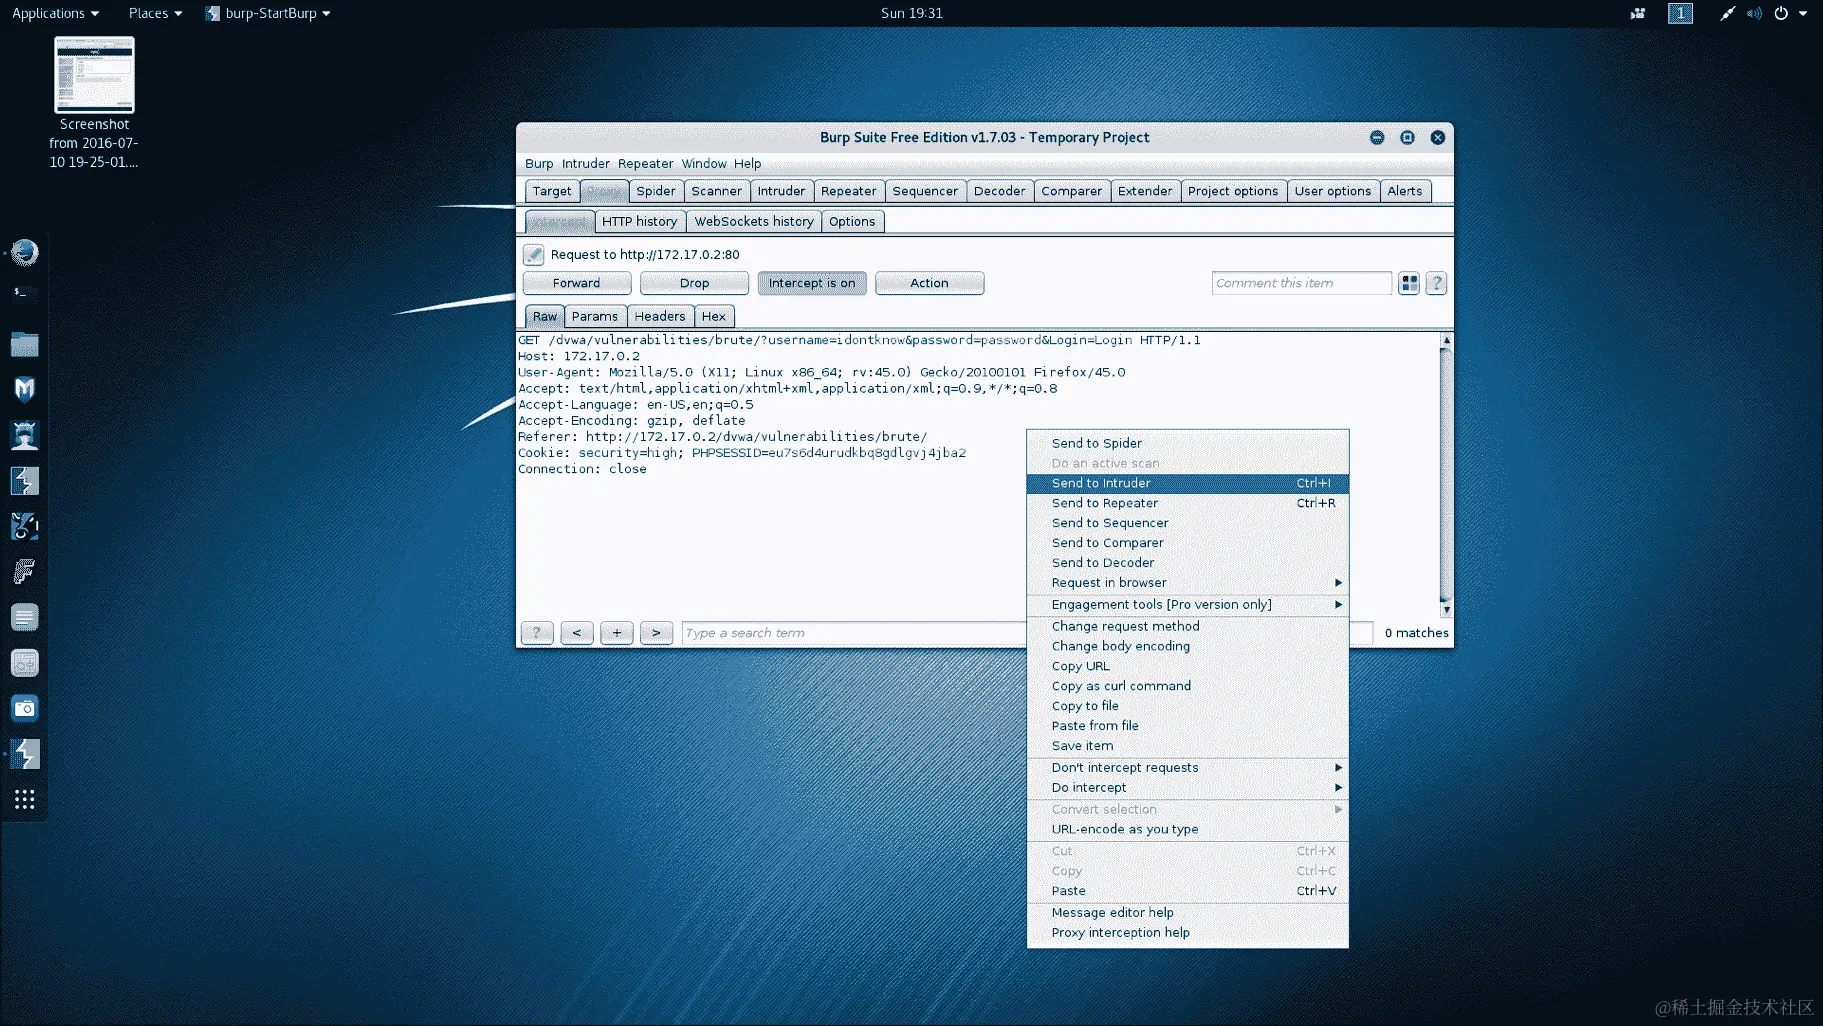1823x1026 pixels.
Task: Choose Send to Decoder
Action: [1187, 563]
